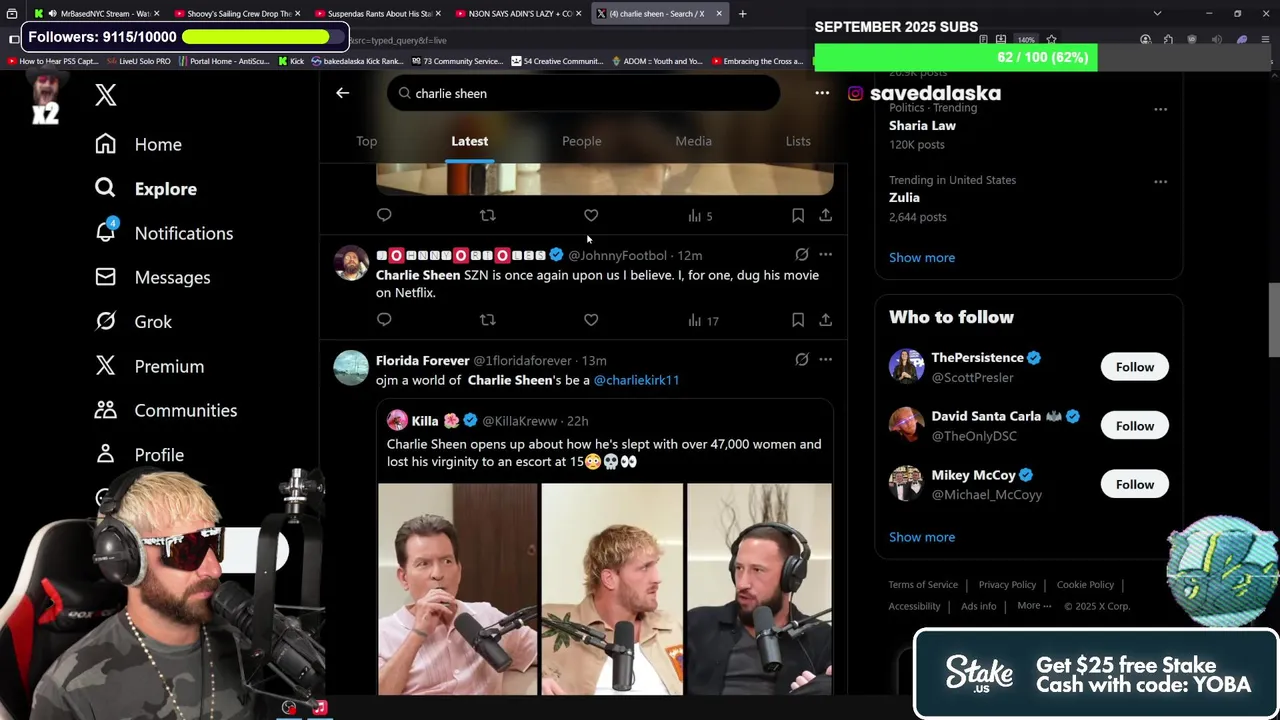Click the Communities people icon

pos(105,410)
